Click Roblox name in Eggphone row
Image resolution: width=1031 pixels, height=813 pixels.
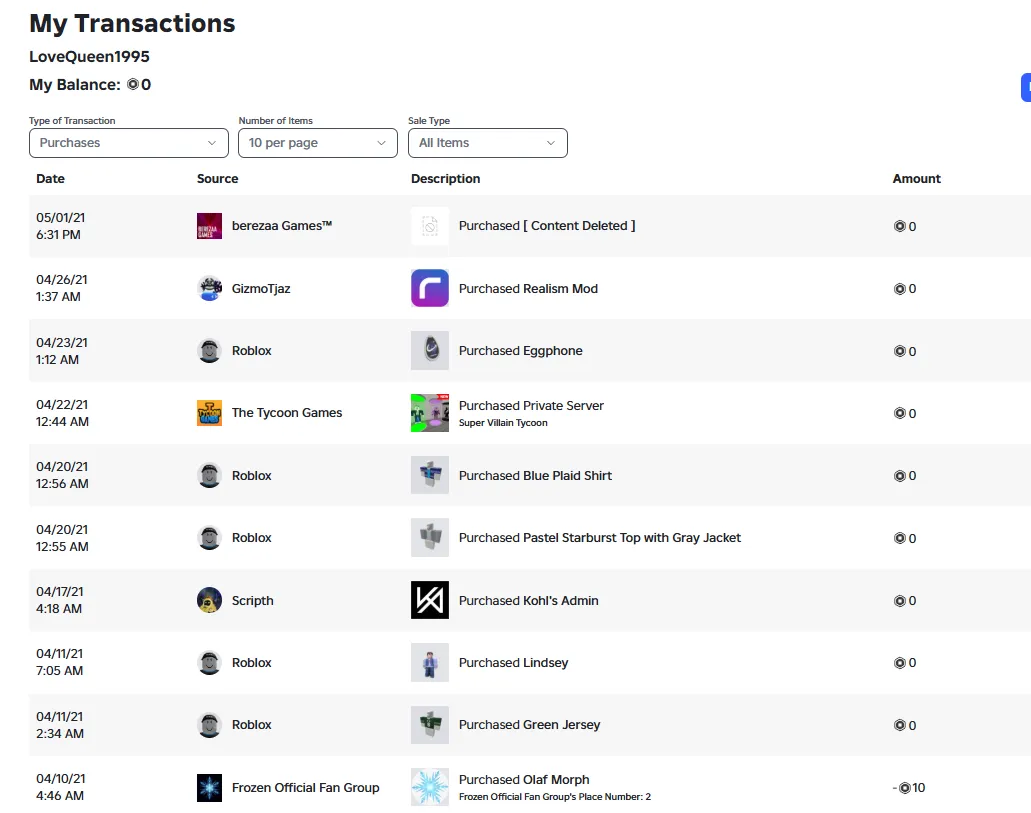click(251, 351)
